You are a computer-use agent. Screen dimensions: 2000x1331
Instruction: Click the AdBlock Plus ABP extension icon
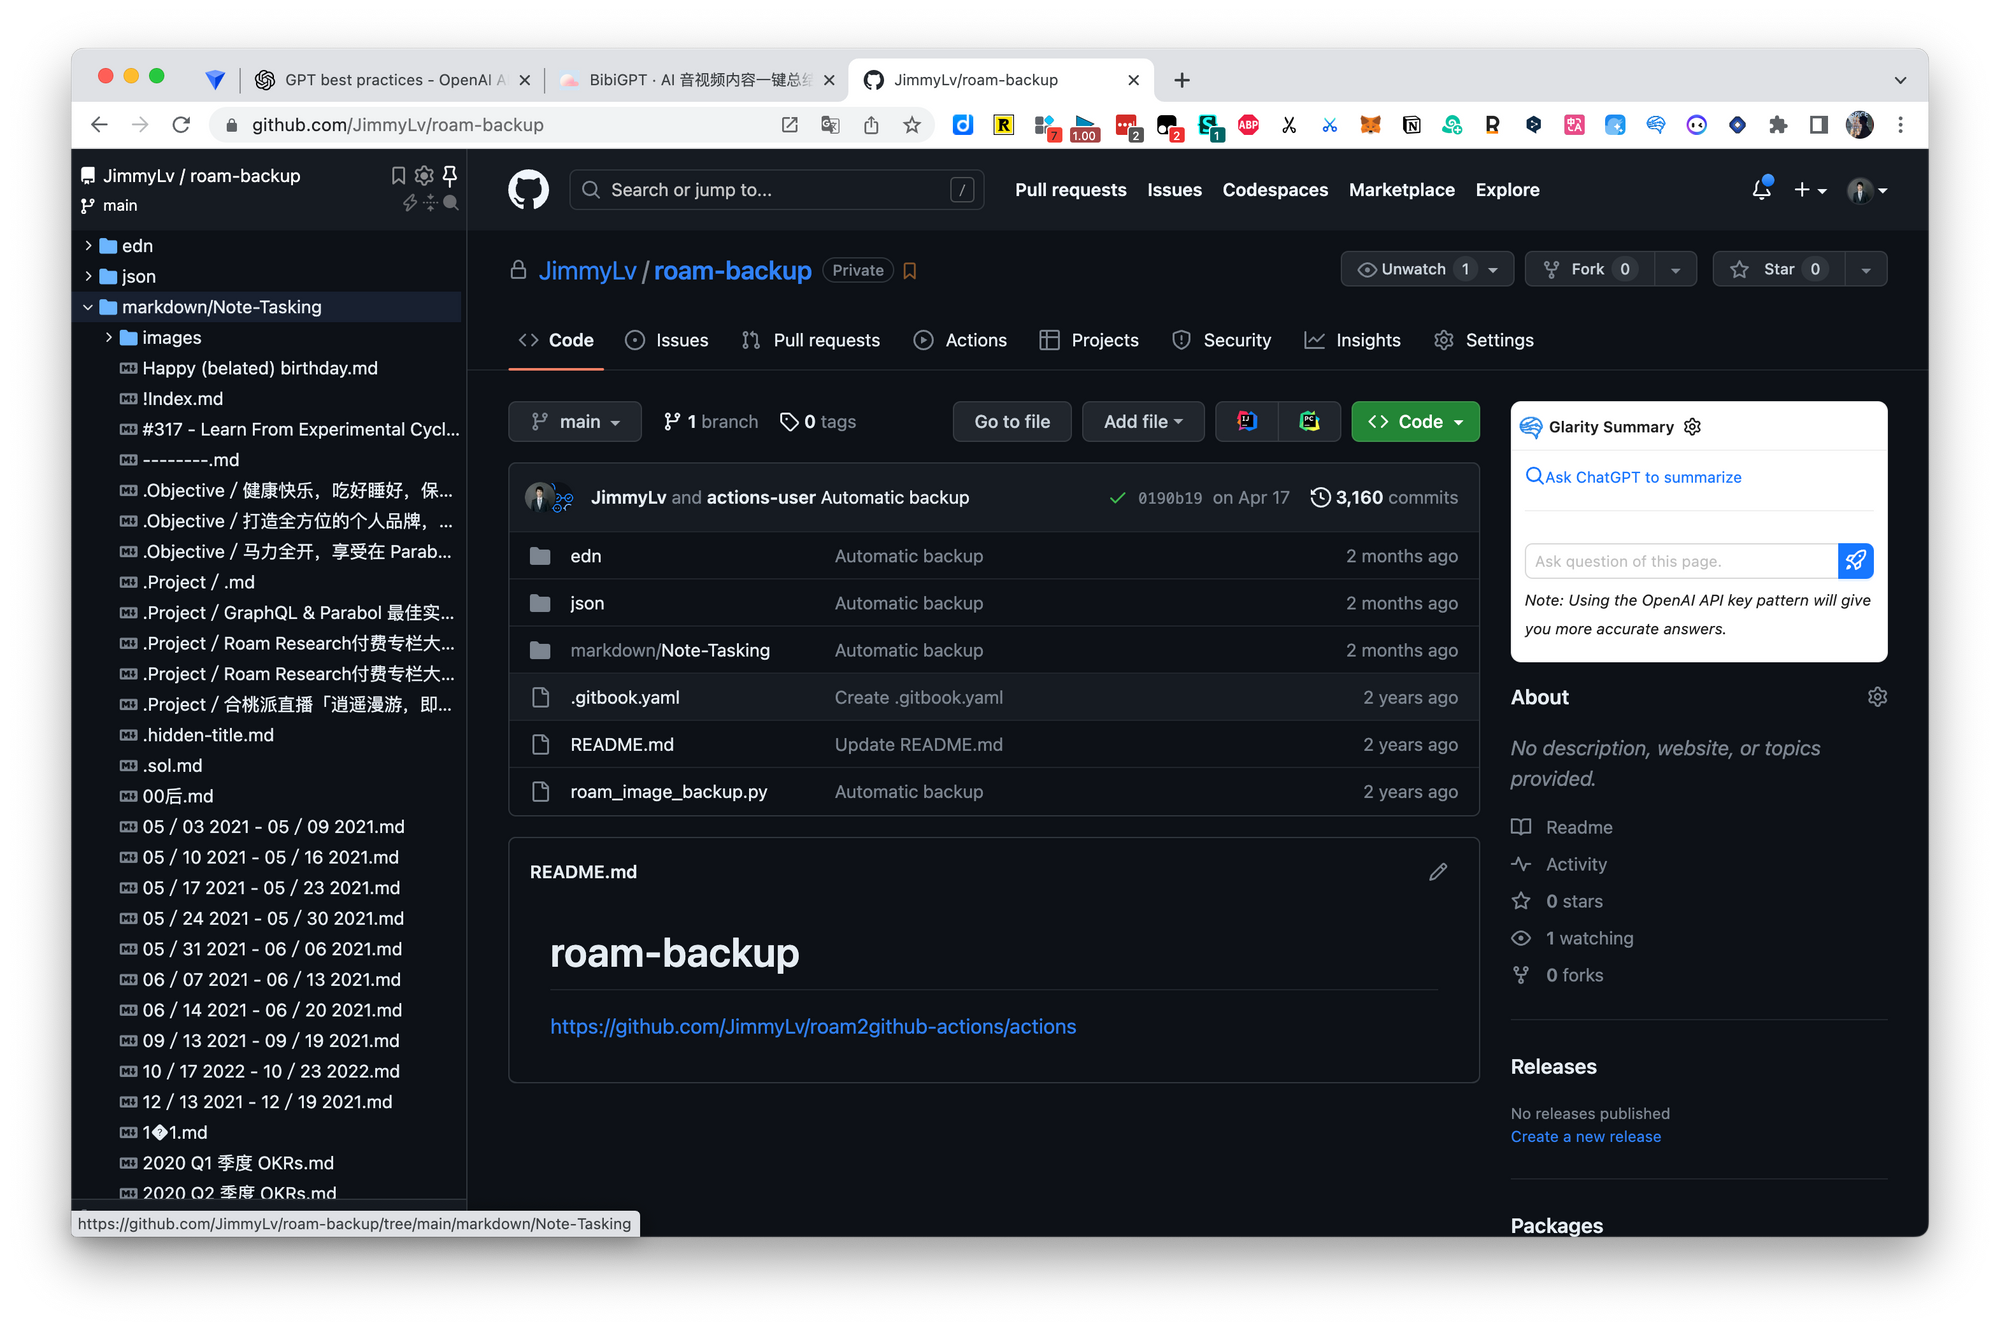pyautogui.click(x=1248, y=125)
